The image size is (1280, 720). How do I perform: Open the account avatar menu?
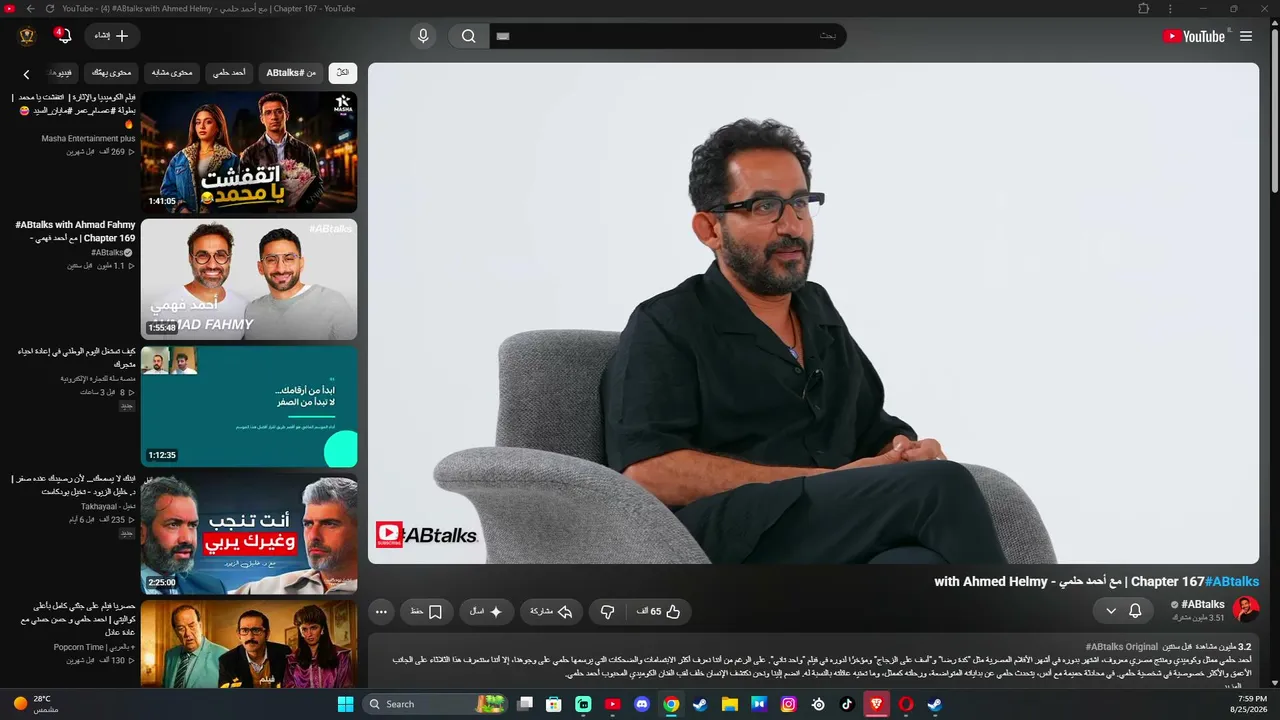pyautogui.click(x=27, y=36)
